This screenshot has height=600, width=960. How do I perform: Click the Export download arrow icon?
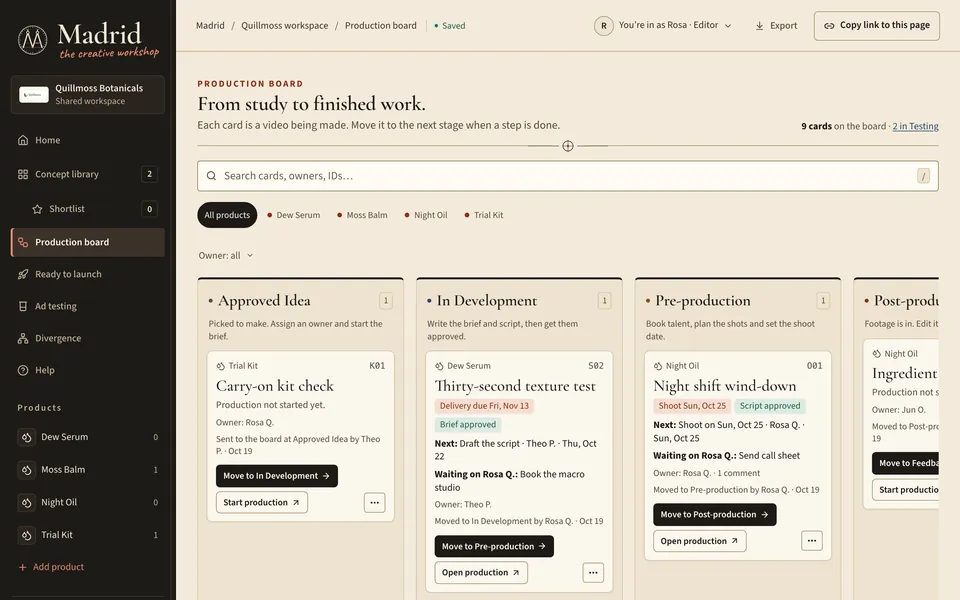[x=759, y=26]
